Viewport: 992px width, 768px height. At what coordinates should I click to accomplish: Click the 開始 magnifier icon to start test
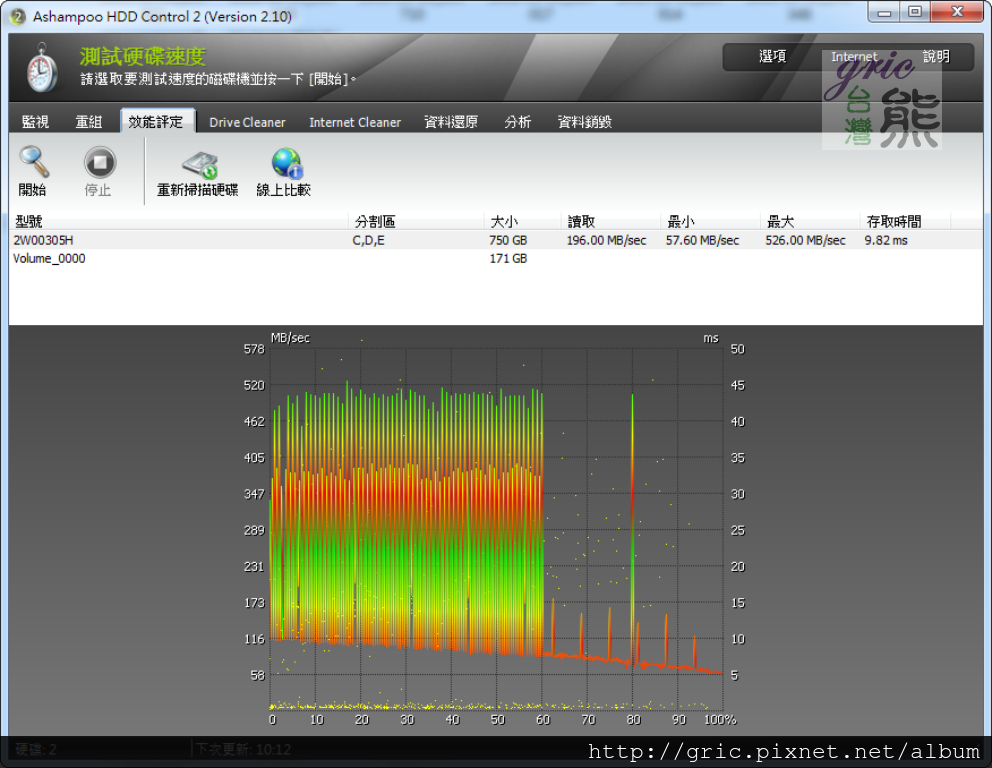click(34, 162)
